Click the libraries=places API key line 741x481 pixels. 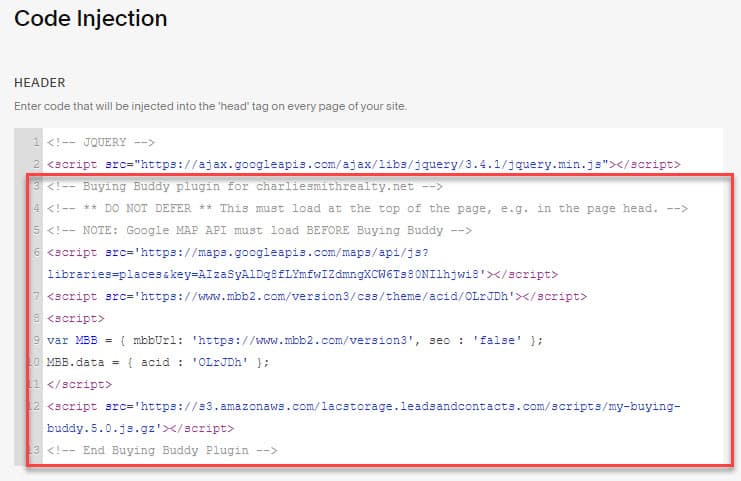[x=302, y=274]
